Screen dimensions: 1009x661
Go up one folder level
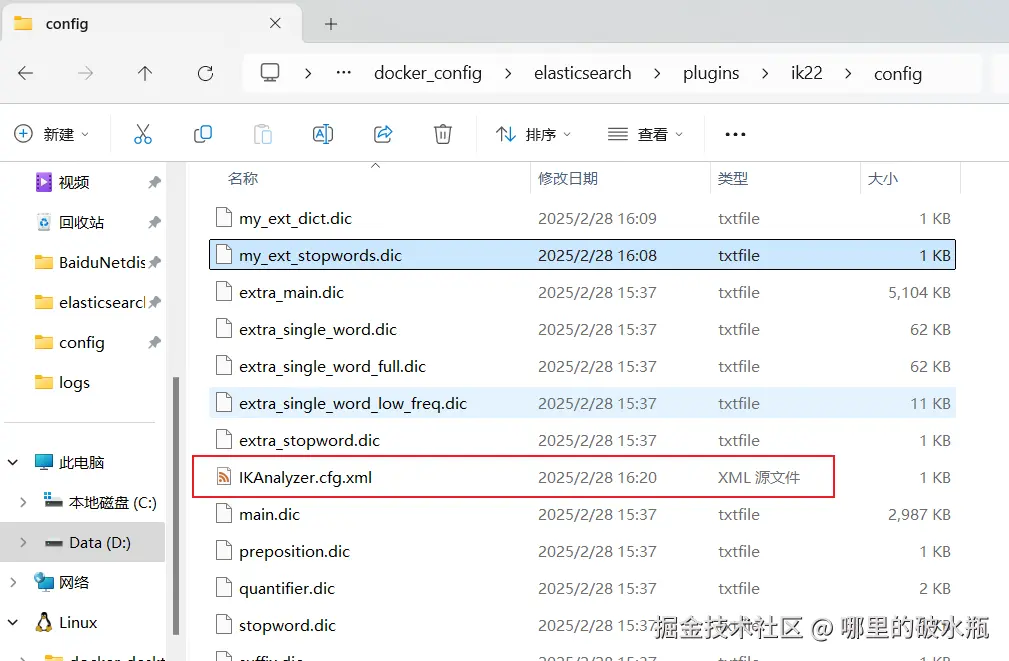145,73
